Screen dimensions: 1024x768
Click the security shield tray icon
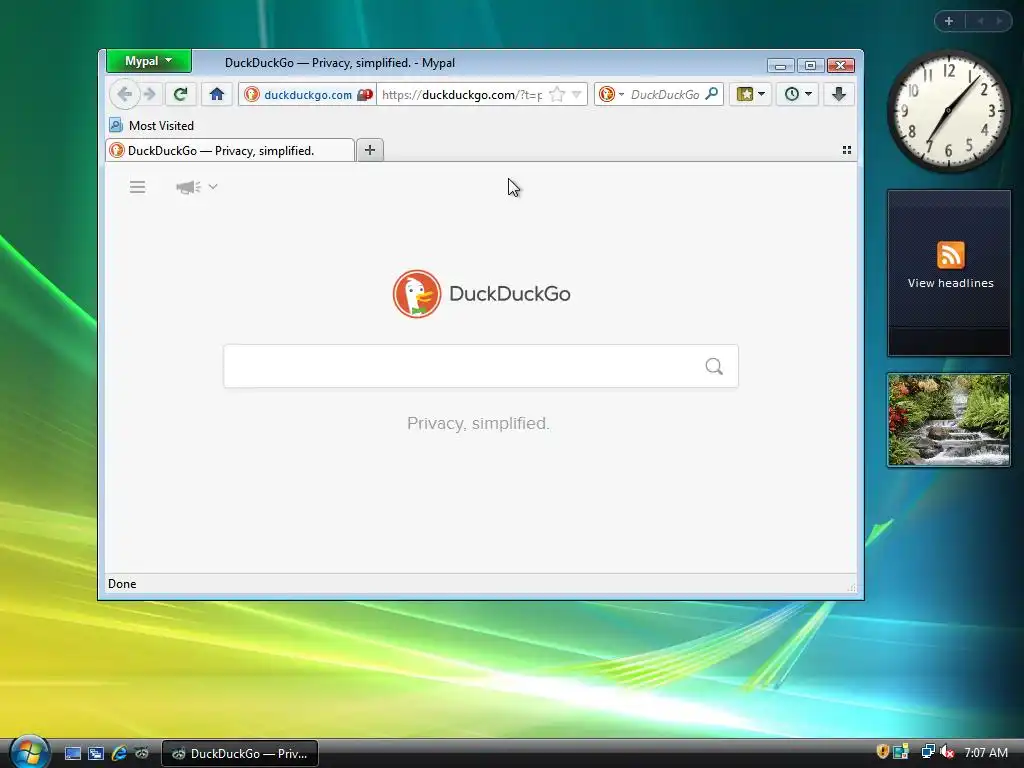click(x=882, y=752)
